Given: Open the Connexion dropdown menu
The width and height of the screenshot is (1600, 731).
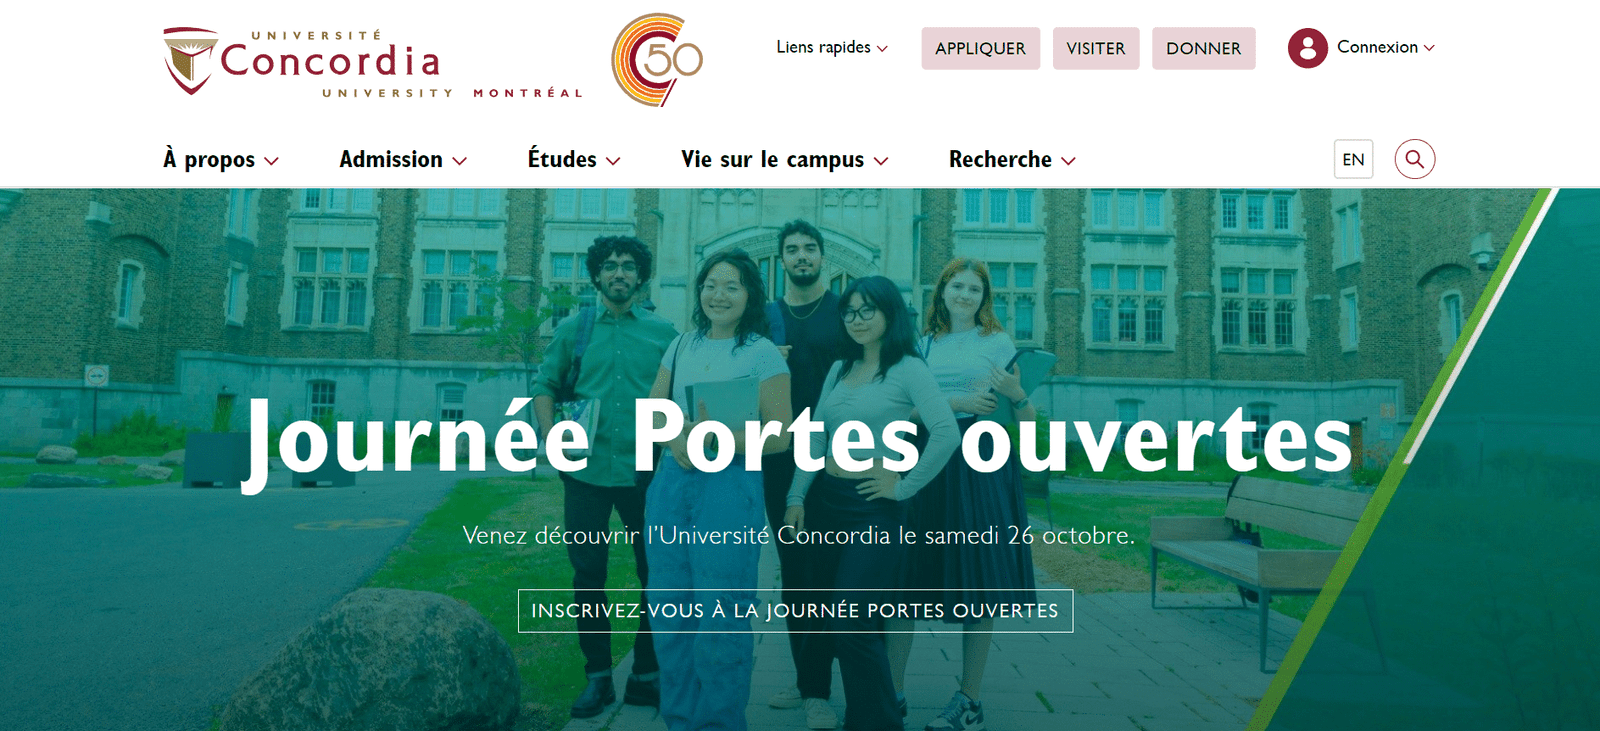Looking at the screenshot, I should [x=1386, y=48].
